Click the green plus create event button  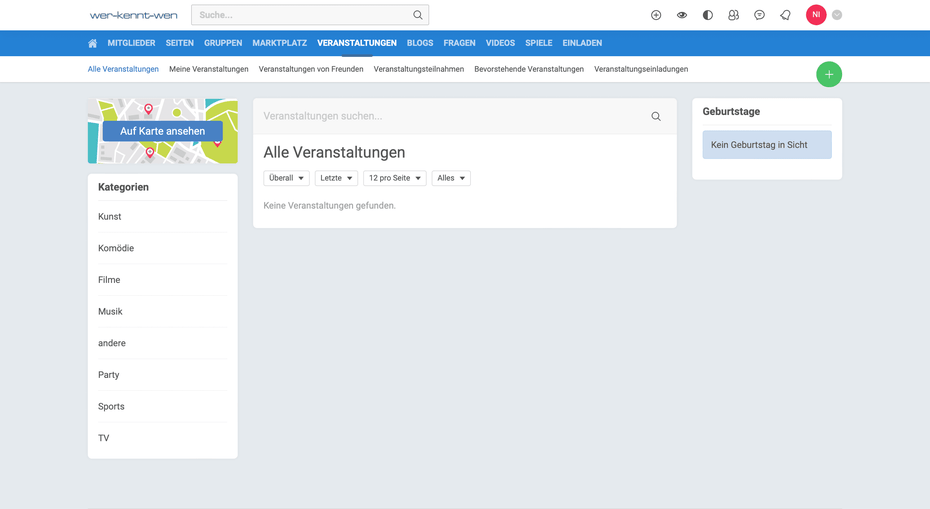828,74
